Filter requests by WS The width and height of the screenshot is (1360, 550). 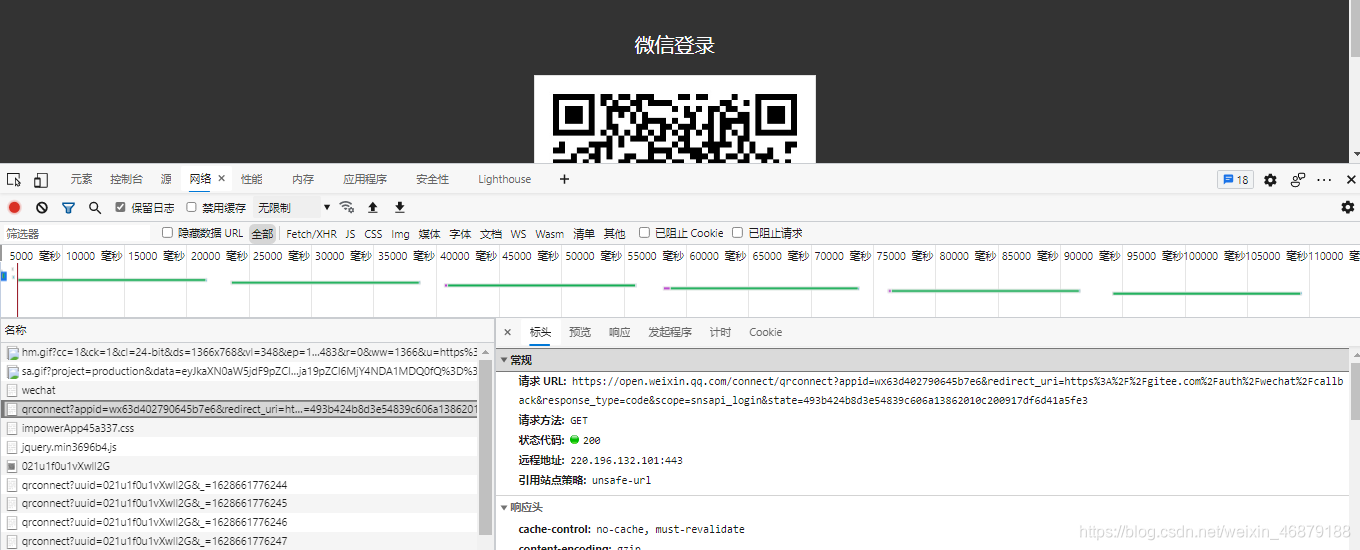coord(518,234)
